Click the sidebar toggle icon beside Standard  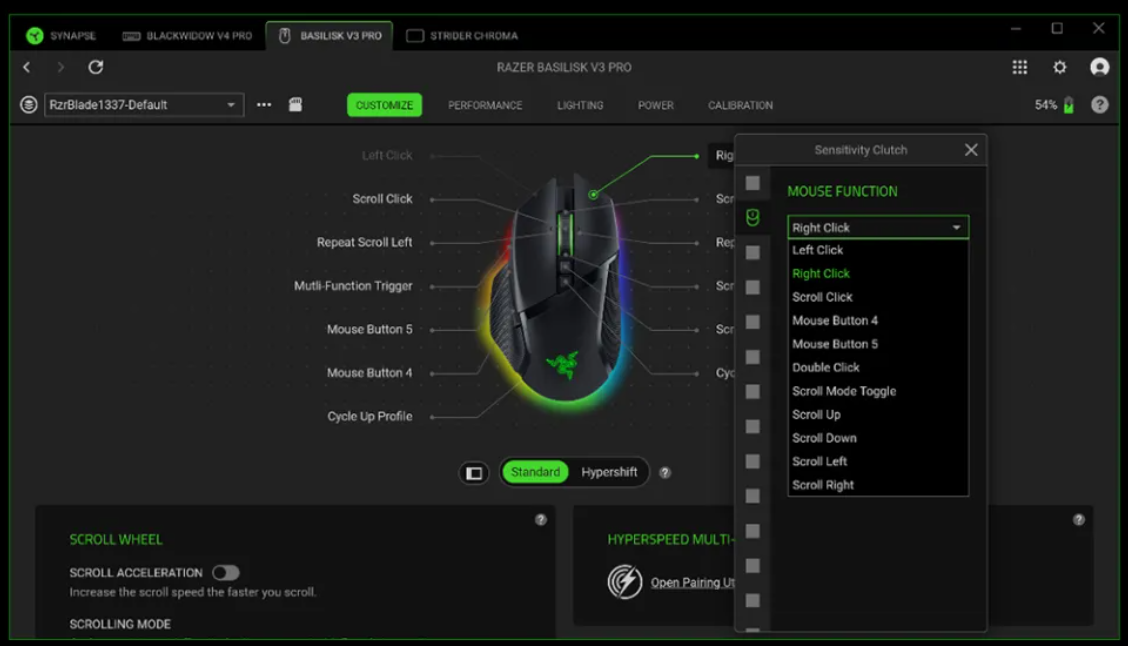pyautogui.click(x=474, y=473)
